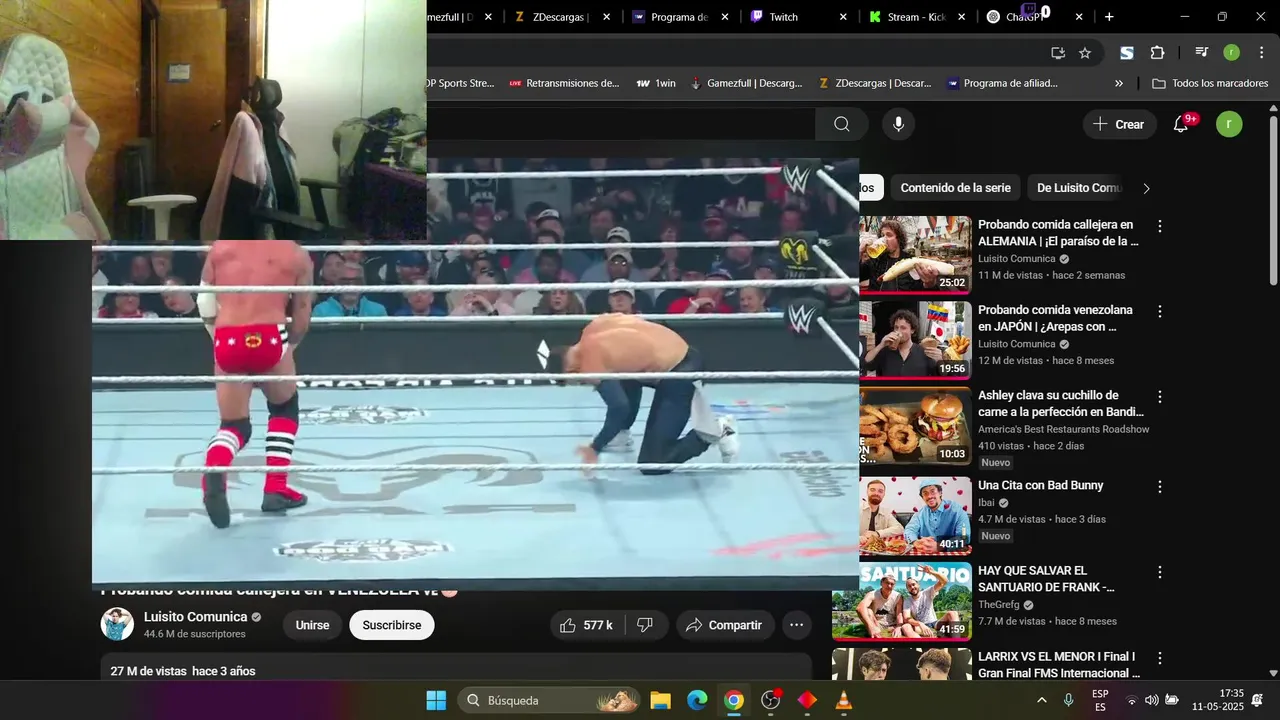Click America's Best Restaurants Roadshow channel name
This screenshot has width=1280, height=720.
pyautogui.click(x=1063, y=429)
